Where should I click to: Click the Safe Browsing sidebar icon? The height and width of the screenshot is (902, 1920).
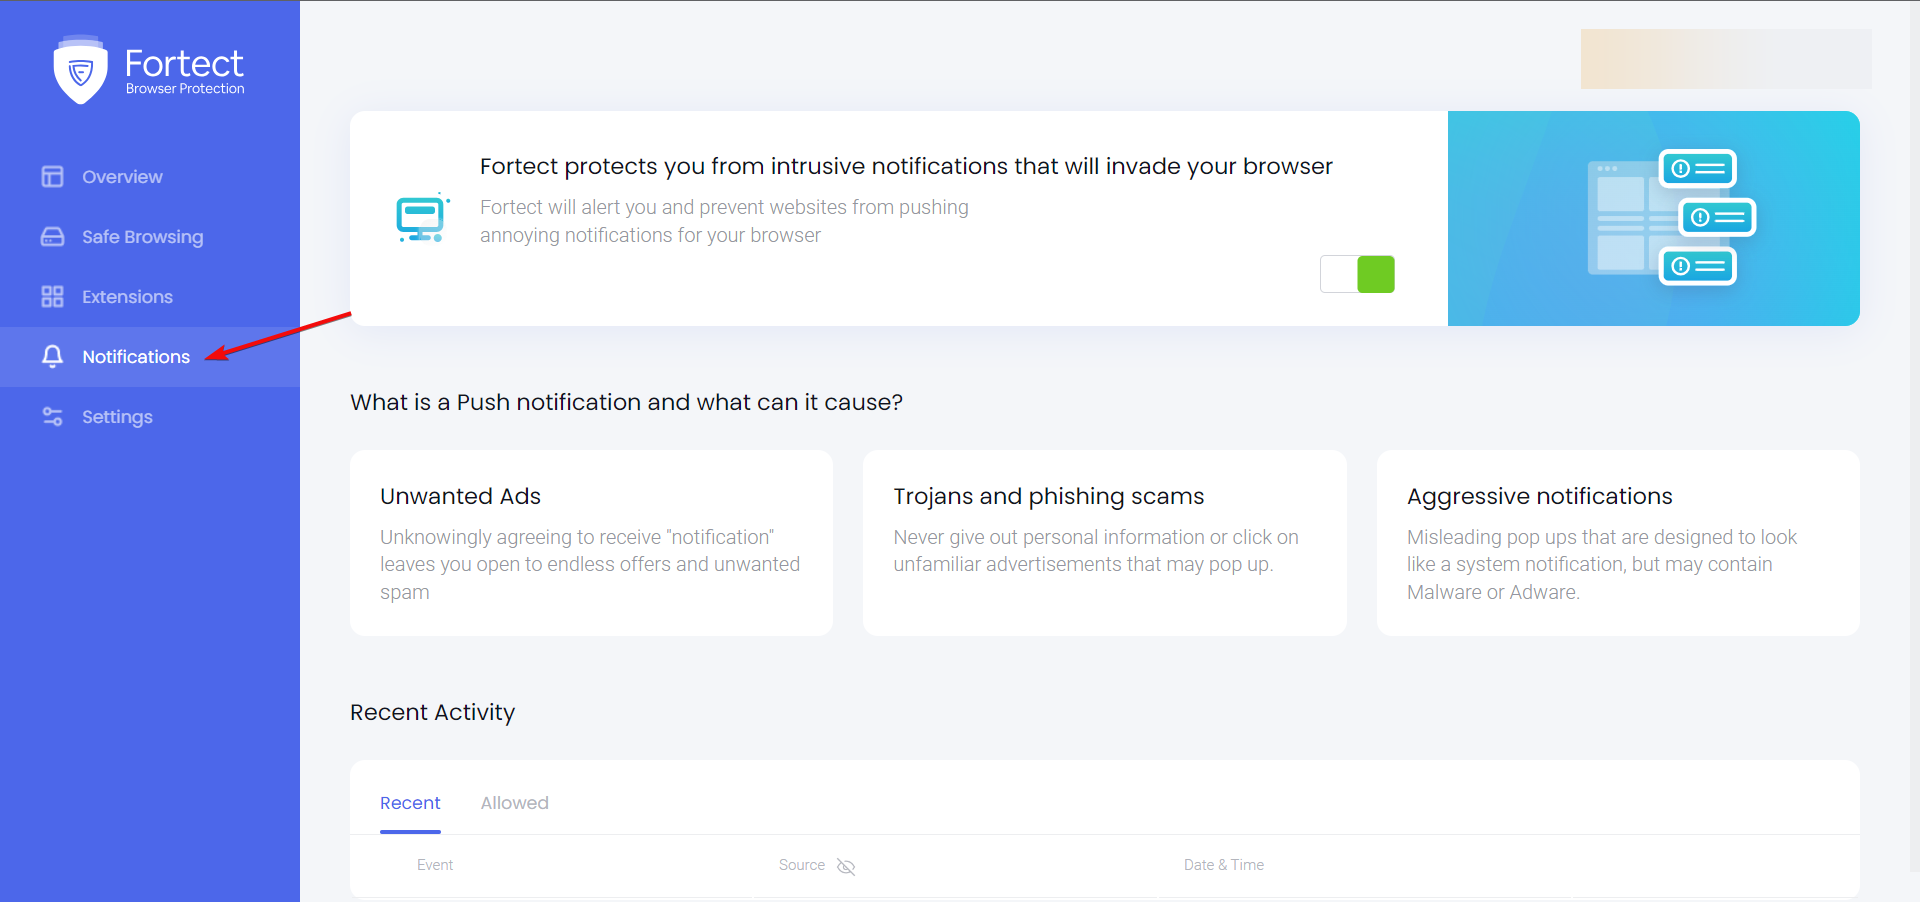(52, 237)
